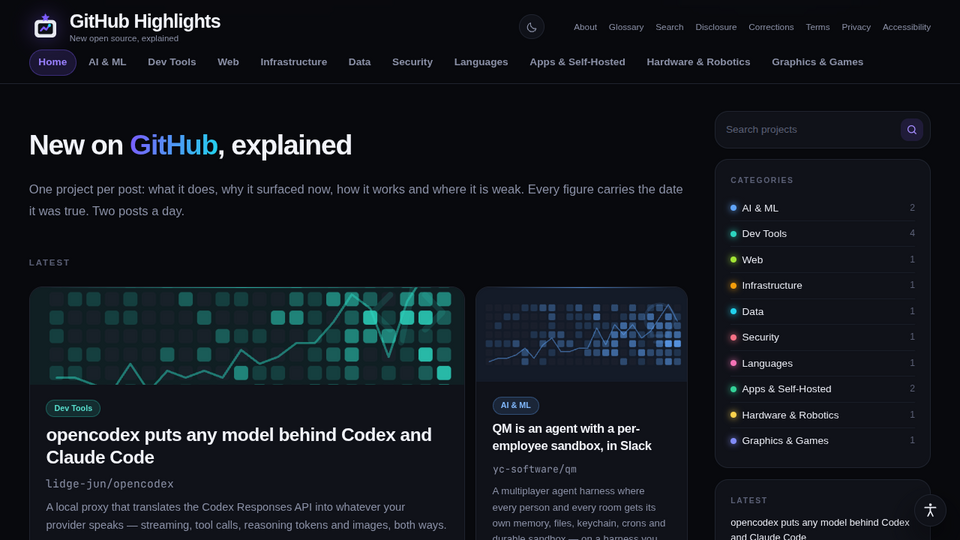Go to Search in header links
Image resolution: width=960 pixels, height=540 pixels.
click(x=669, y=27)
